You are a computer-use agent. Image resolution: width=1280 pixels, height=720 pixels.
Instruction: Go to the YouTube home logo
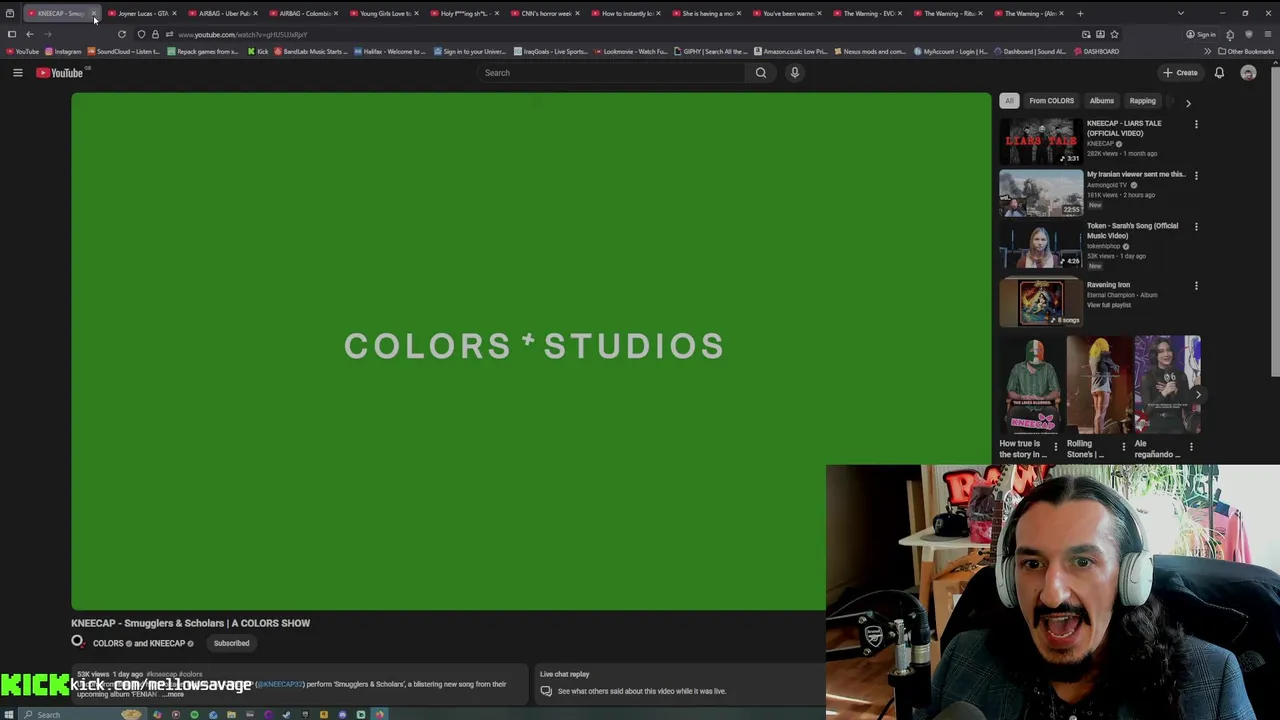62,73
